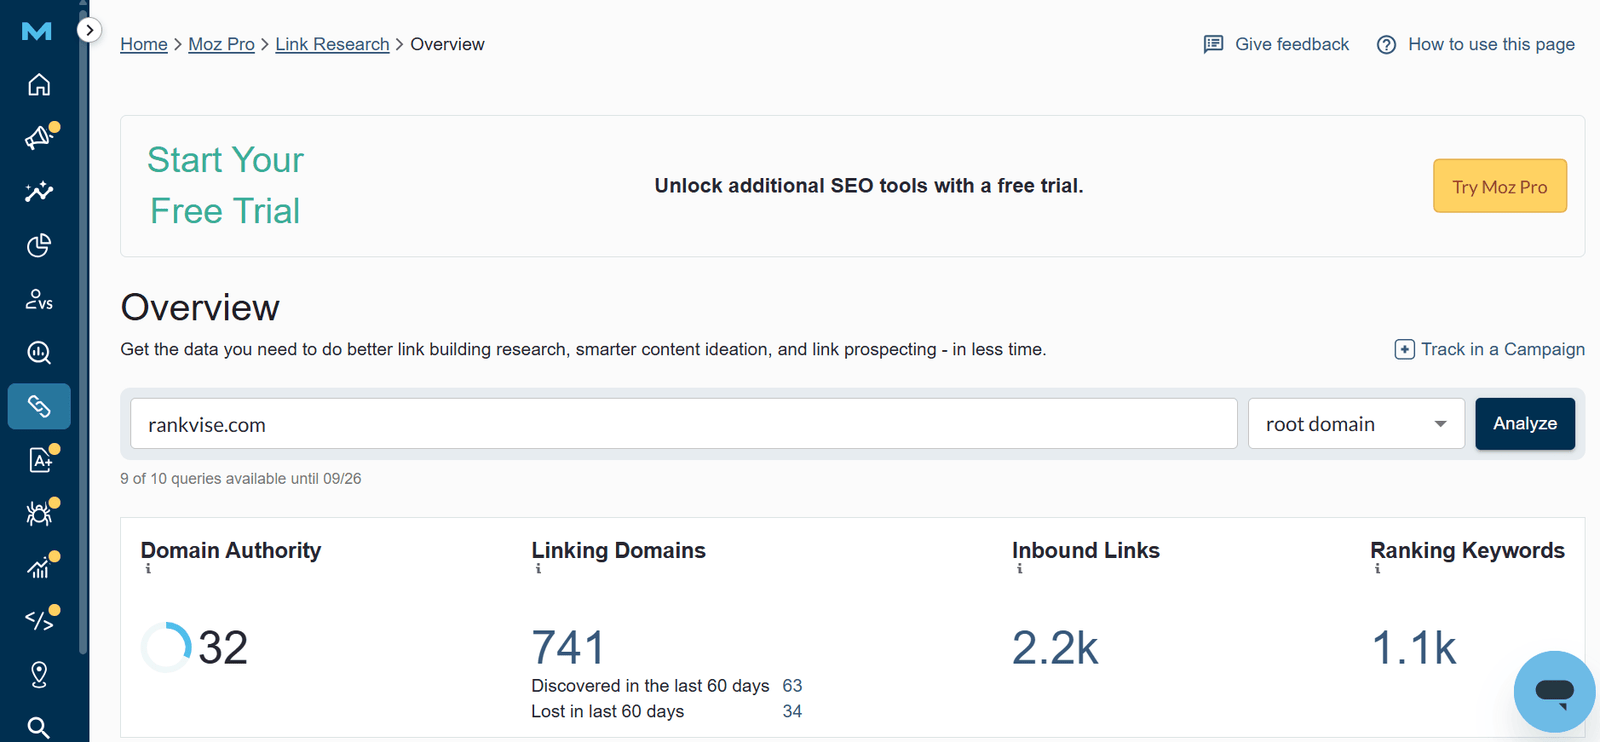1600x742 pixels.
Task: Go to Home breadcrumb link
Action: coord(144,44)
